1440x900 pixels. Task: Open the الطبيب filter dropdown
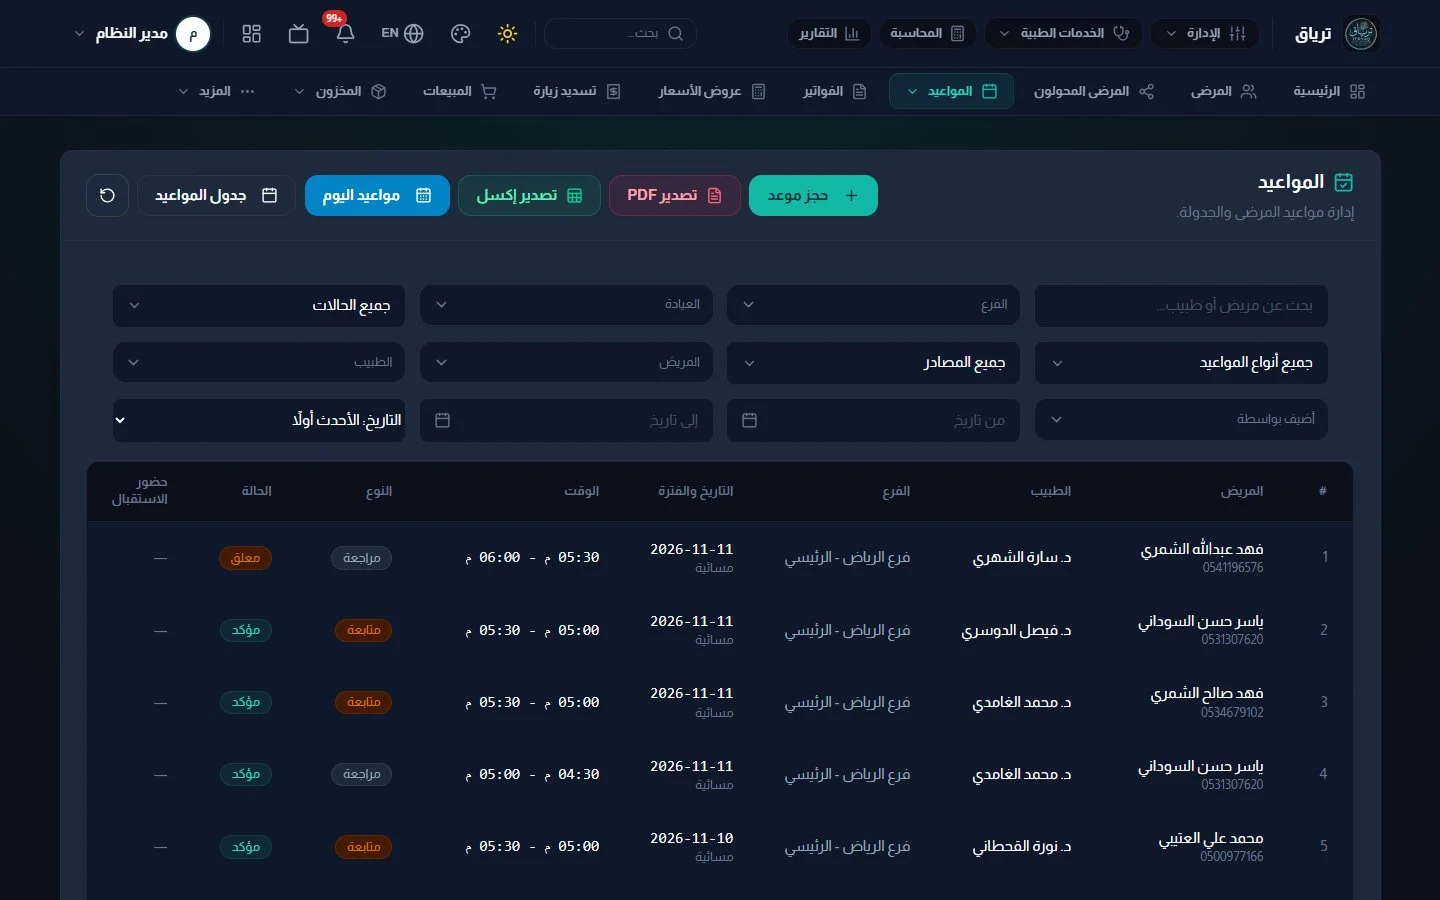click(x=259, y=363)
